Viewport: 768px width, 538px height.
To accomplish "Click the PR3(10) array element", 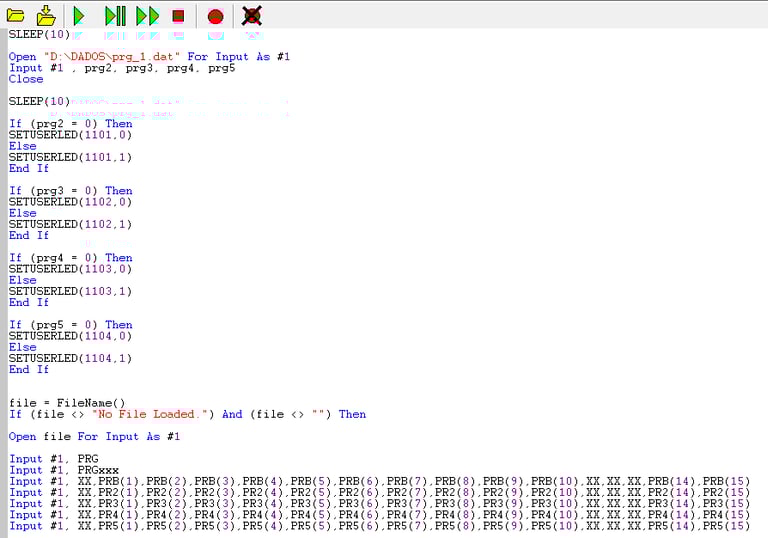I will point(555,504).
